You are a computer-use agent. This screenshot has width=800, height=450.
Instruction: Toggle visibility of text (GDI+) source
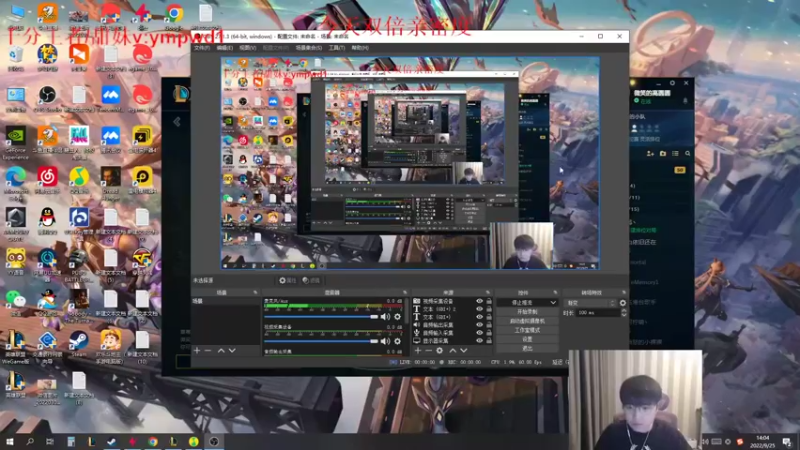479,317
